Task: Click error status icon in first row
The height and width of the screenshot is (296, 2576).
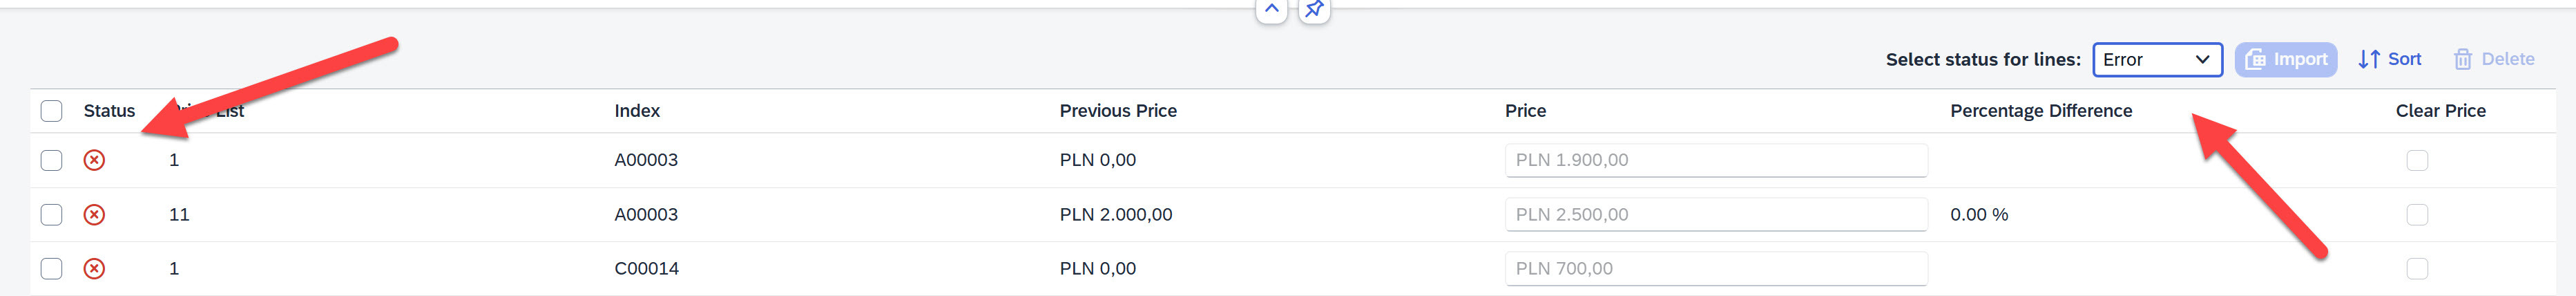Action: point(94,160)
